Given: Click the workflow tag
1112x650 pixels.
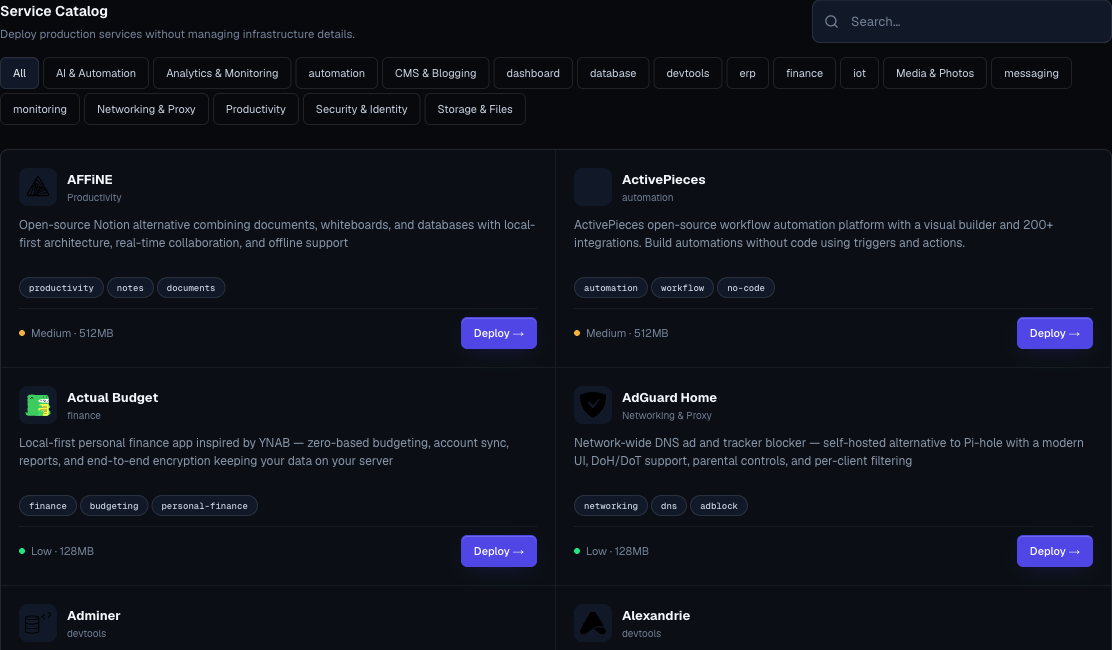Looking at the screenshot, I should click(x=682, y=288).
